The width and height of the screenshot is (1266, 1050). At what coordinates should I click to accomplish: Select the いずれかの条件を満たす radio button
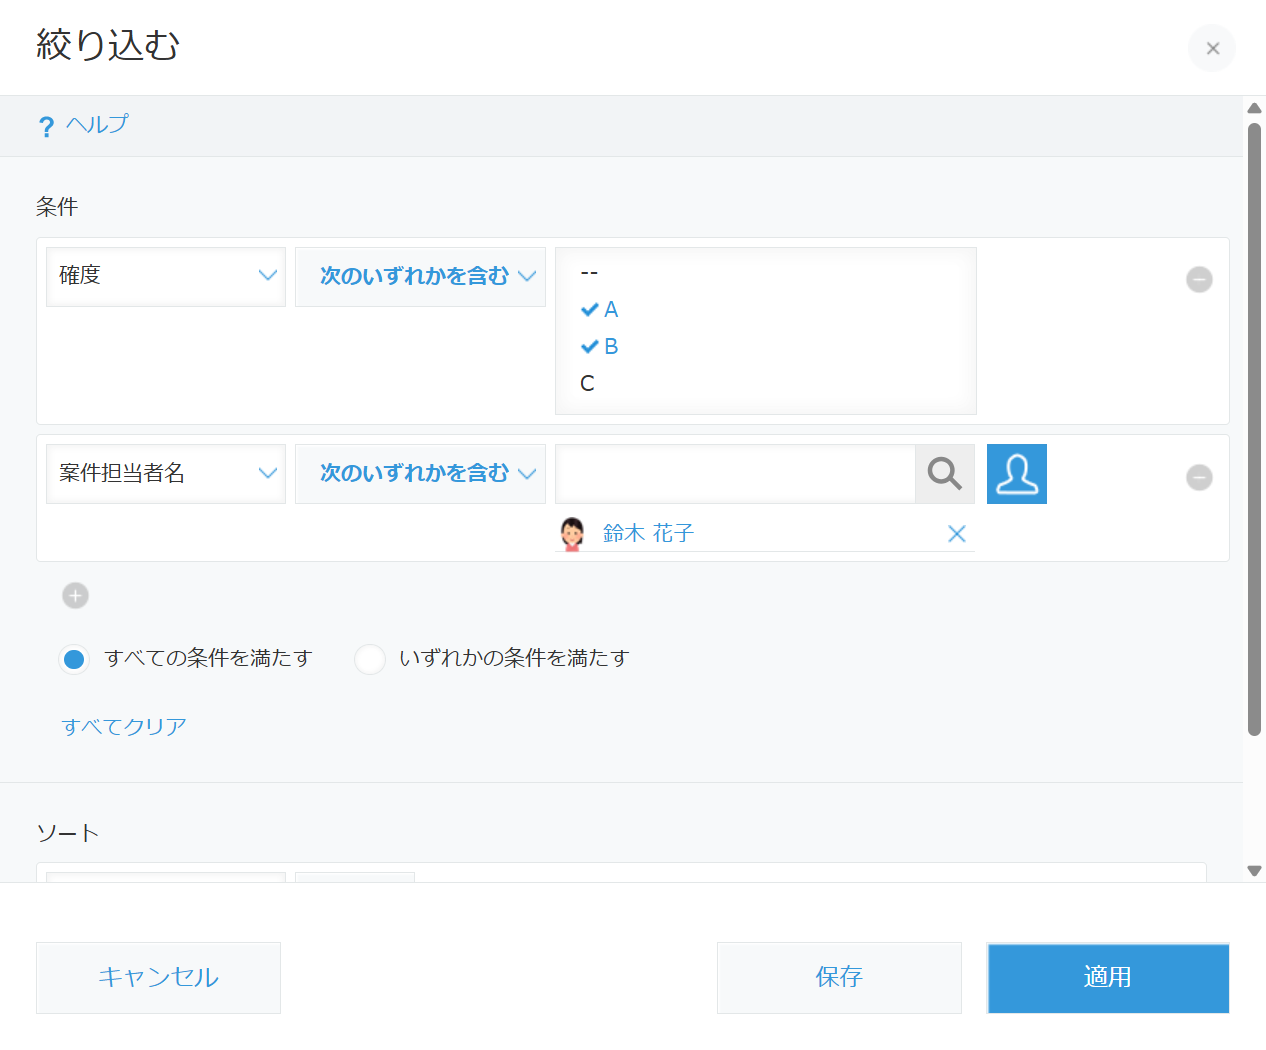[x=370, y=659]
